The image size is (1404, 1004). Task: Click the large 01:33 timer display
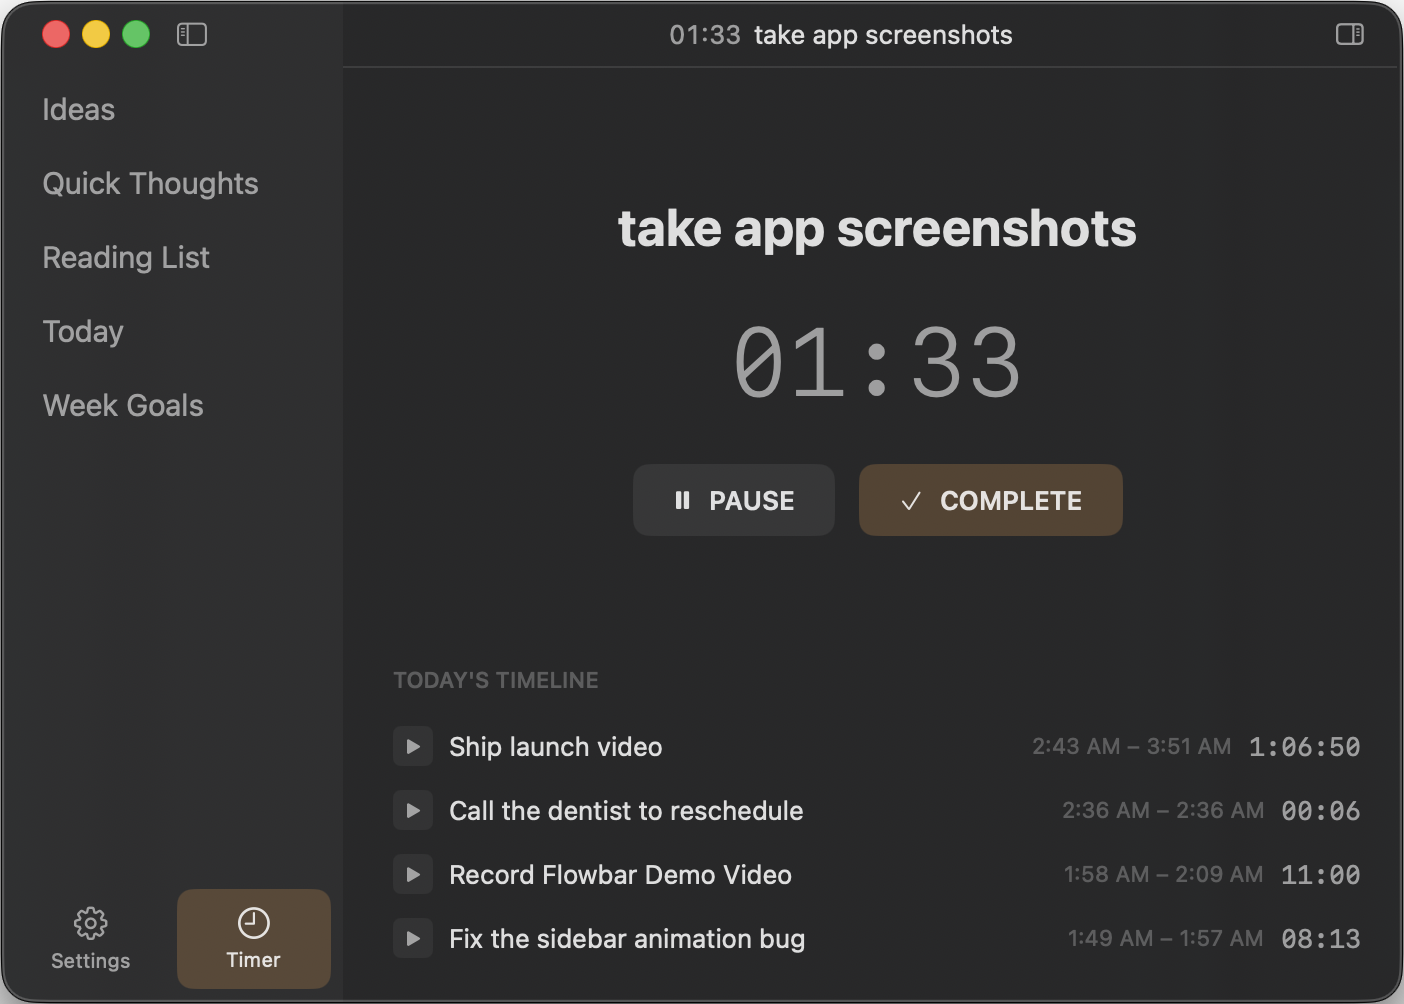(877, 364)
